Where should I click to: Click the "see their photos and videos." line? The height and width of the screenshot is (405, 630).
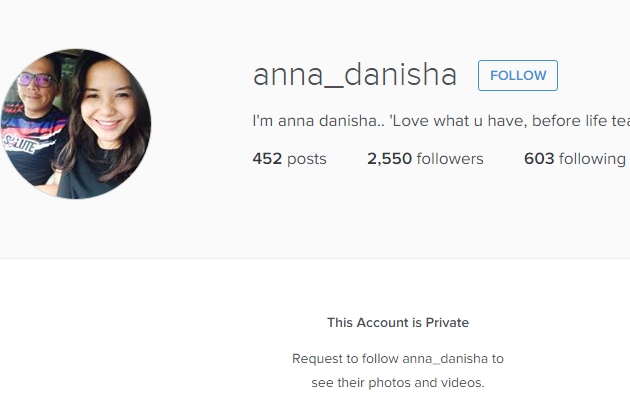(x=398, y=382)
